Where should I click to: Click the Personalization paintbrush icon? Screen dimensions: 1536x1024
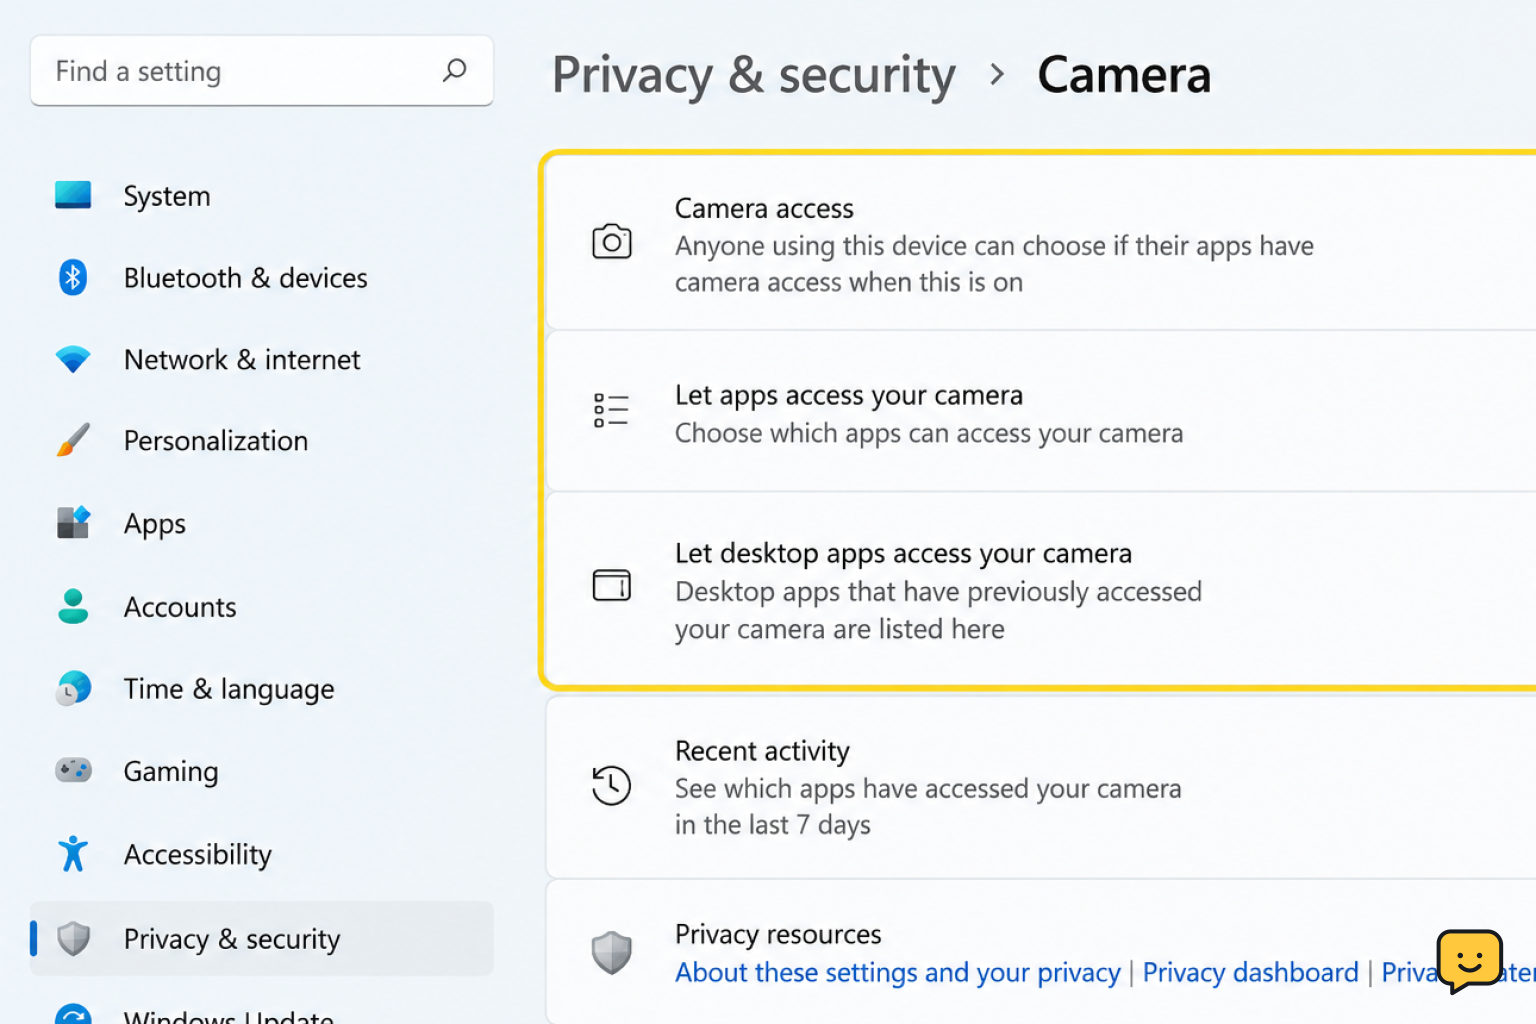73,440
